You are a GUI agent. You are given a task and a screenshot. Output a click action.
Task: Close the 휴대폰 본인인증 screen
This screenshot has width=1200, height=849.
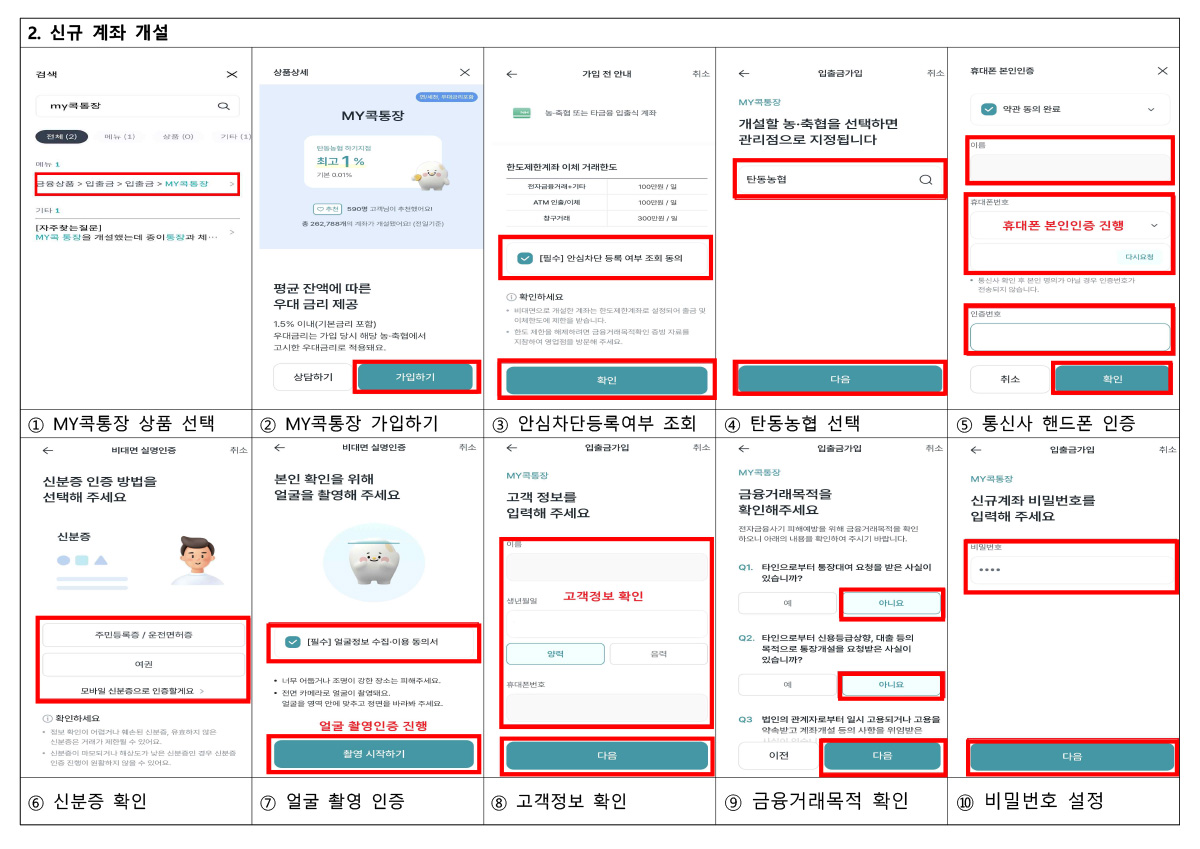click(1162, 71)
